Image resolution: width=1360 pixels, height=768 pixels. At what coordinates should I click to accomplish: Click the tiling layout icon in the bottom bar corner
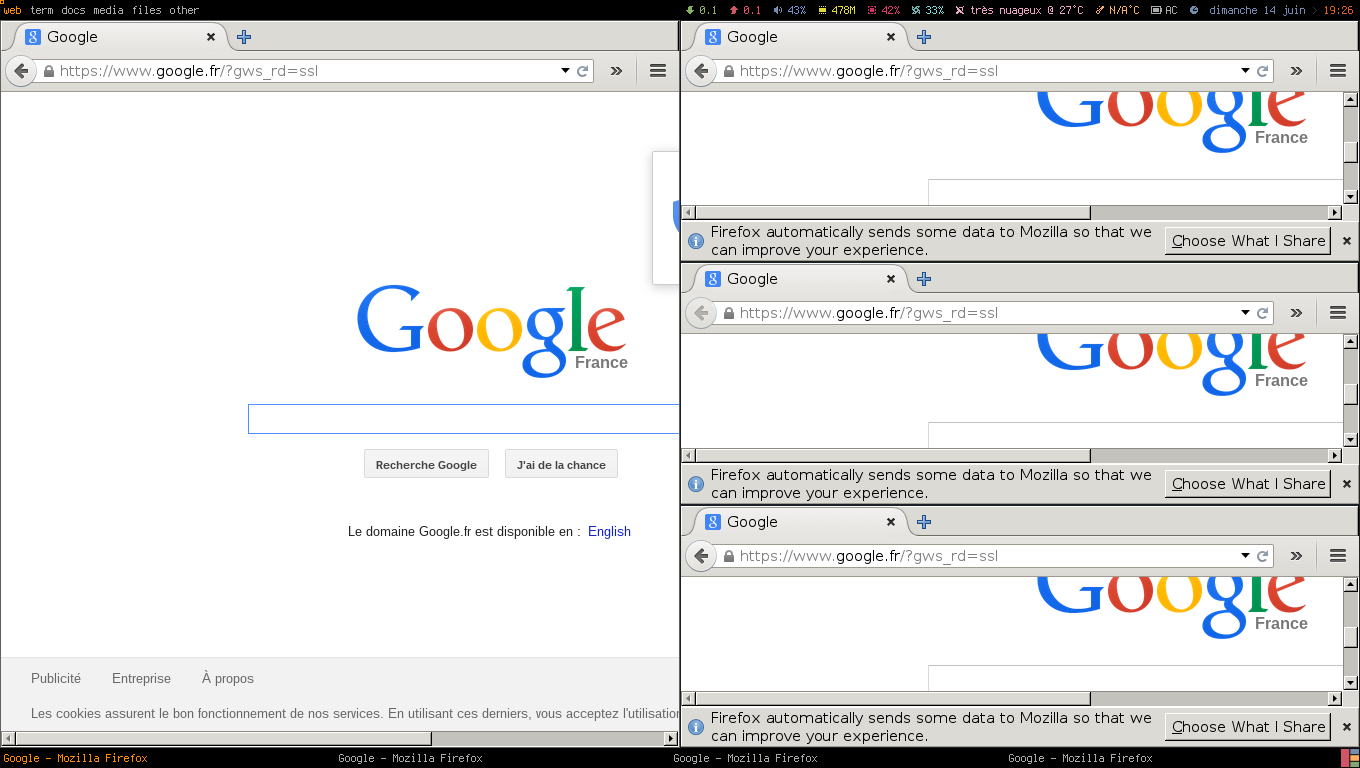[1350, 758]
